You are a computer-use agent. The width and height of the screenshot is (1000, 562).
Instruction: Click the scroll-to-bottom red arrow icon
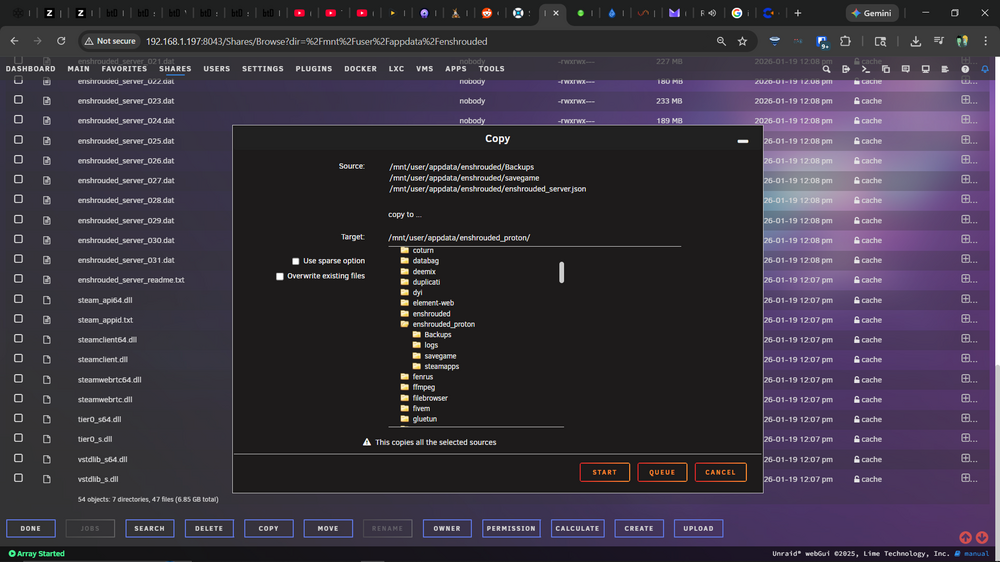[982, 538]
